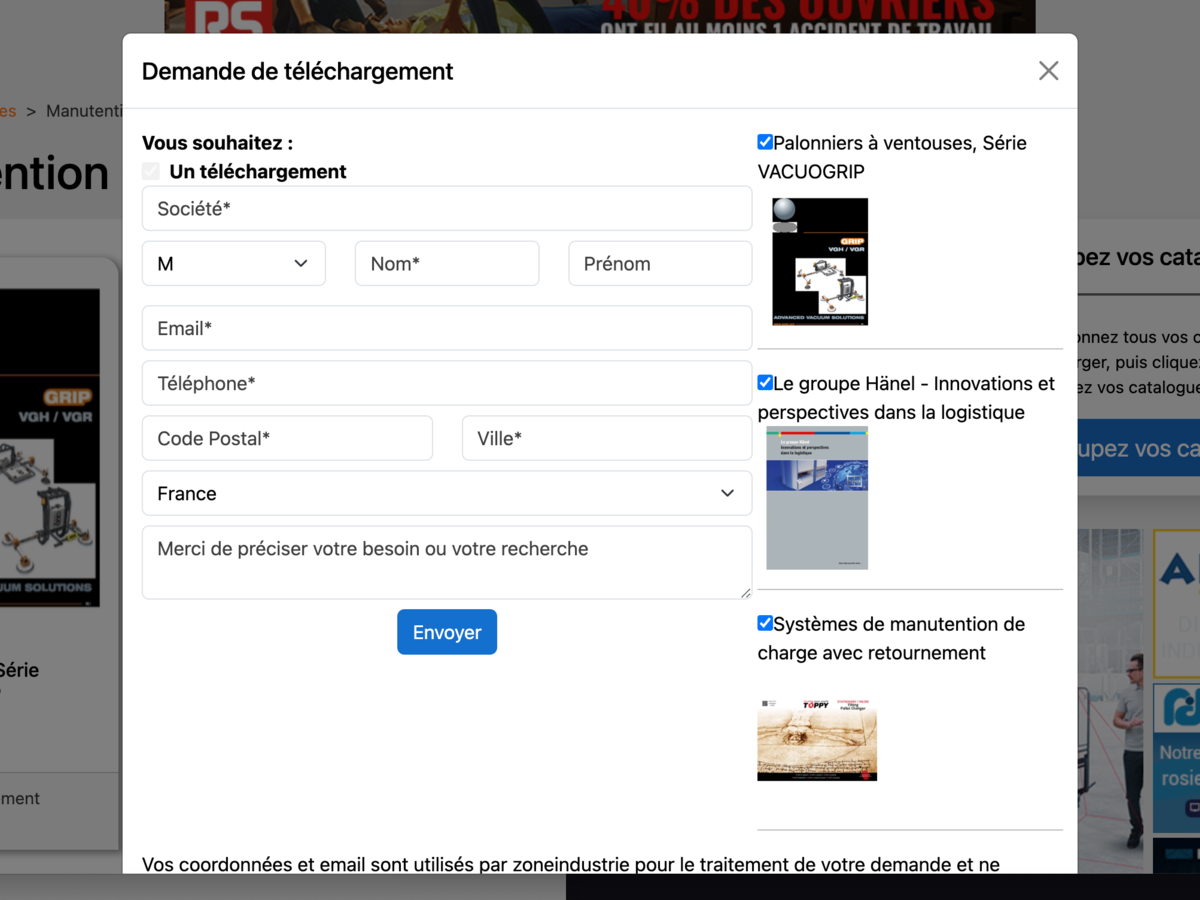The height and width of the screenshot is (900, 1200).
Task: Toggle the Un téléchargement checkbox
Action: point(150,170)
